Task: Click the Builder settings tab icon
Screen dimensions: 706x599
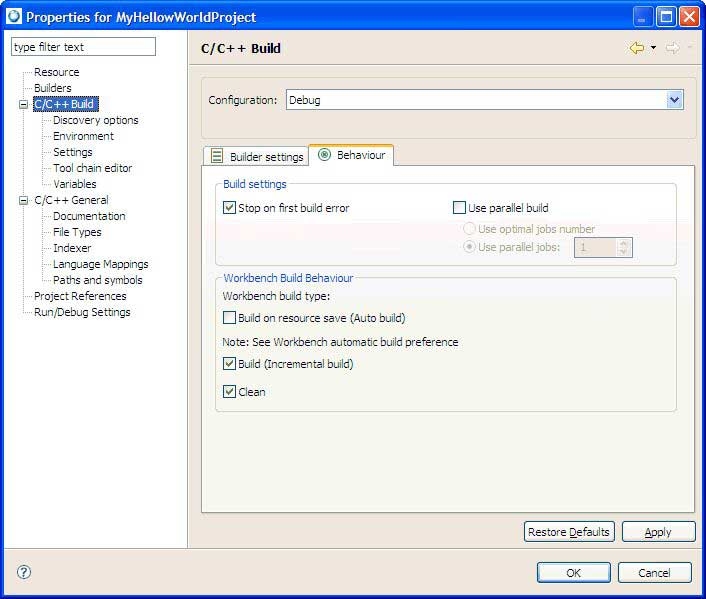Action: [217, 156]
